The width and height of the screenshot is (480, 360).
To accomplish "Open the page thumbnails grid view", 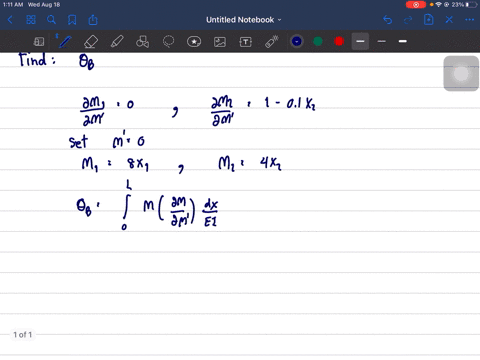I will (31, 20).
